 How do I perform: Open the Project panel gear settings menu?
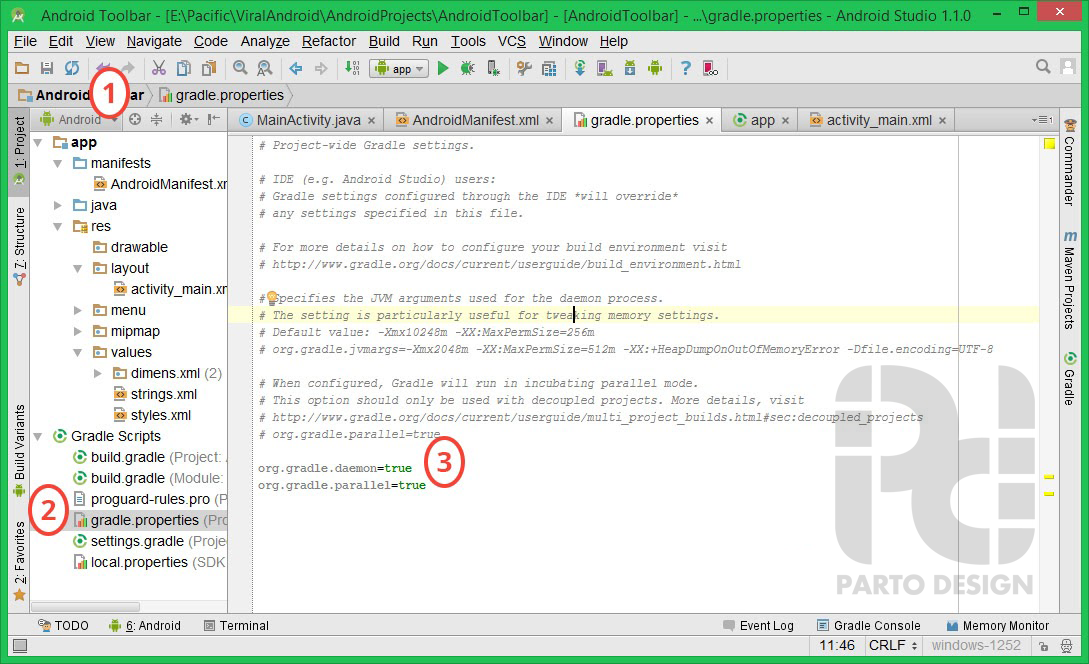[x=188, y=119]
